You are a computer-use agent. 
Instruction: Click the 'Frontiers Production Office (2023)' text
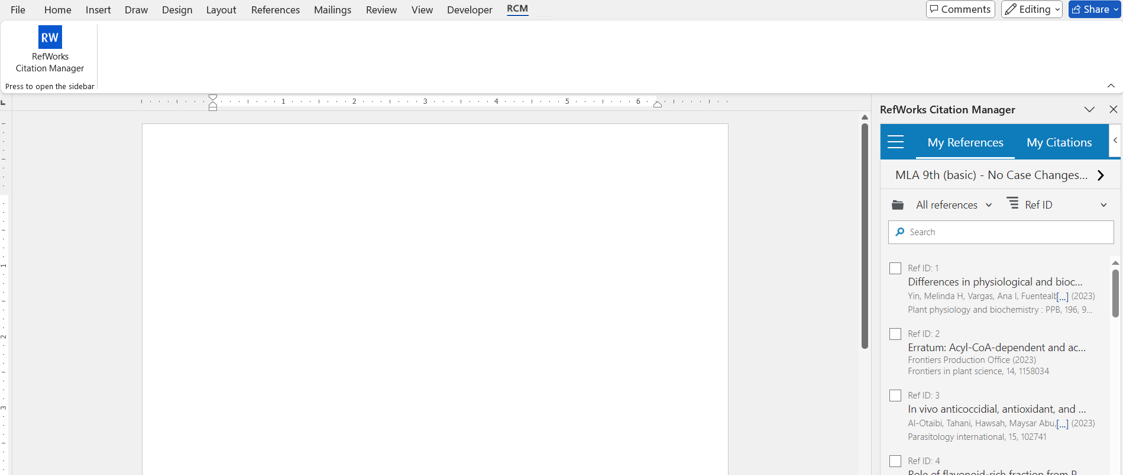click(x=970, y=360)
